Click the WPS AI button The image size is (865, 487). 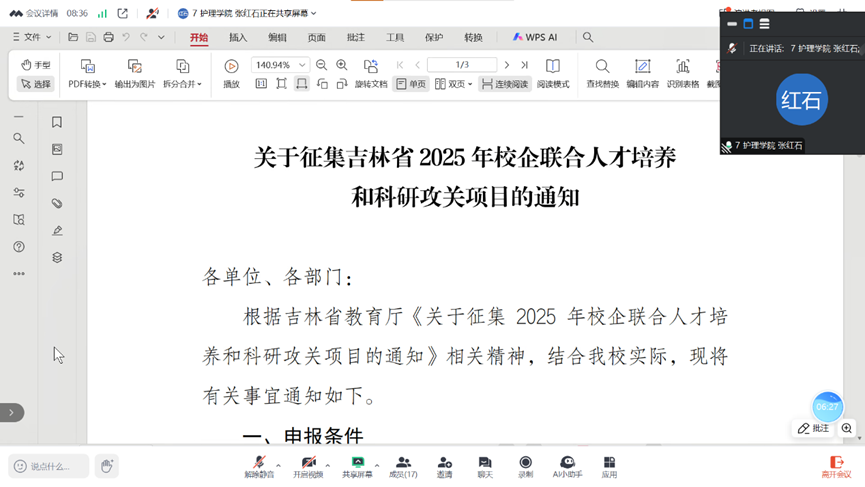535,38
